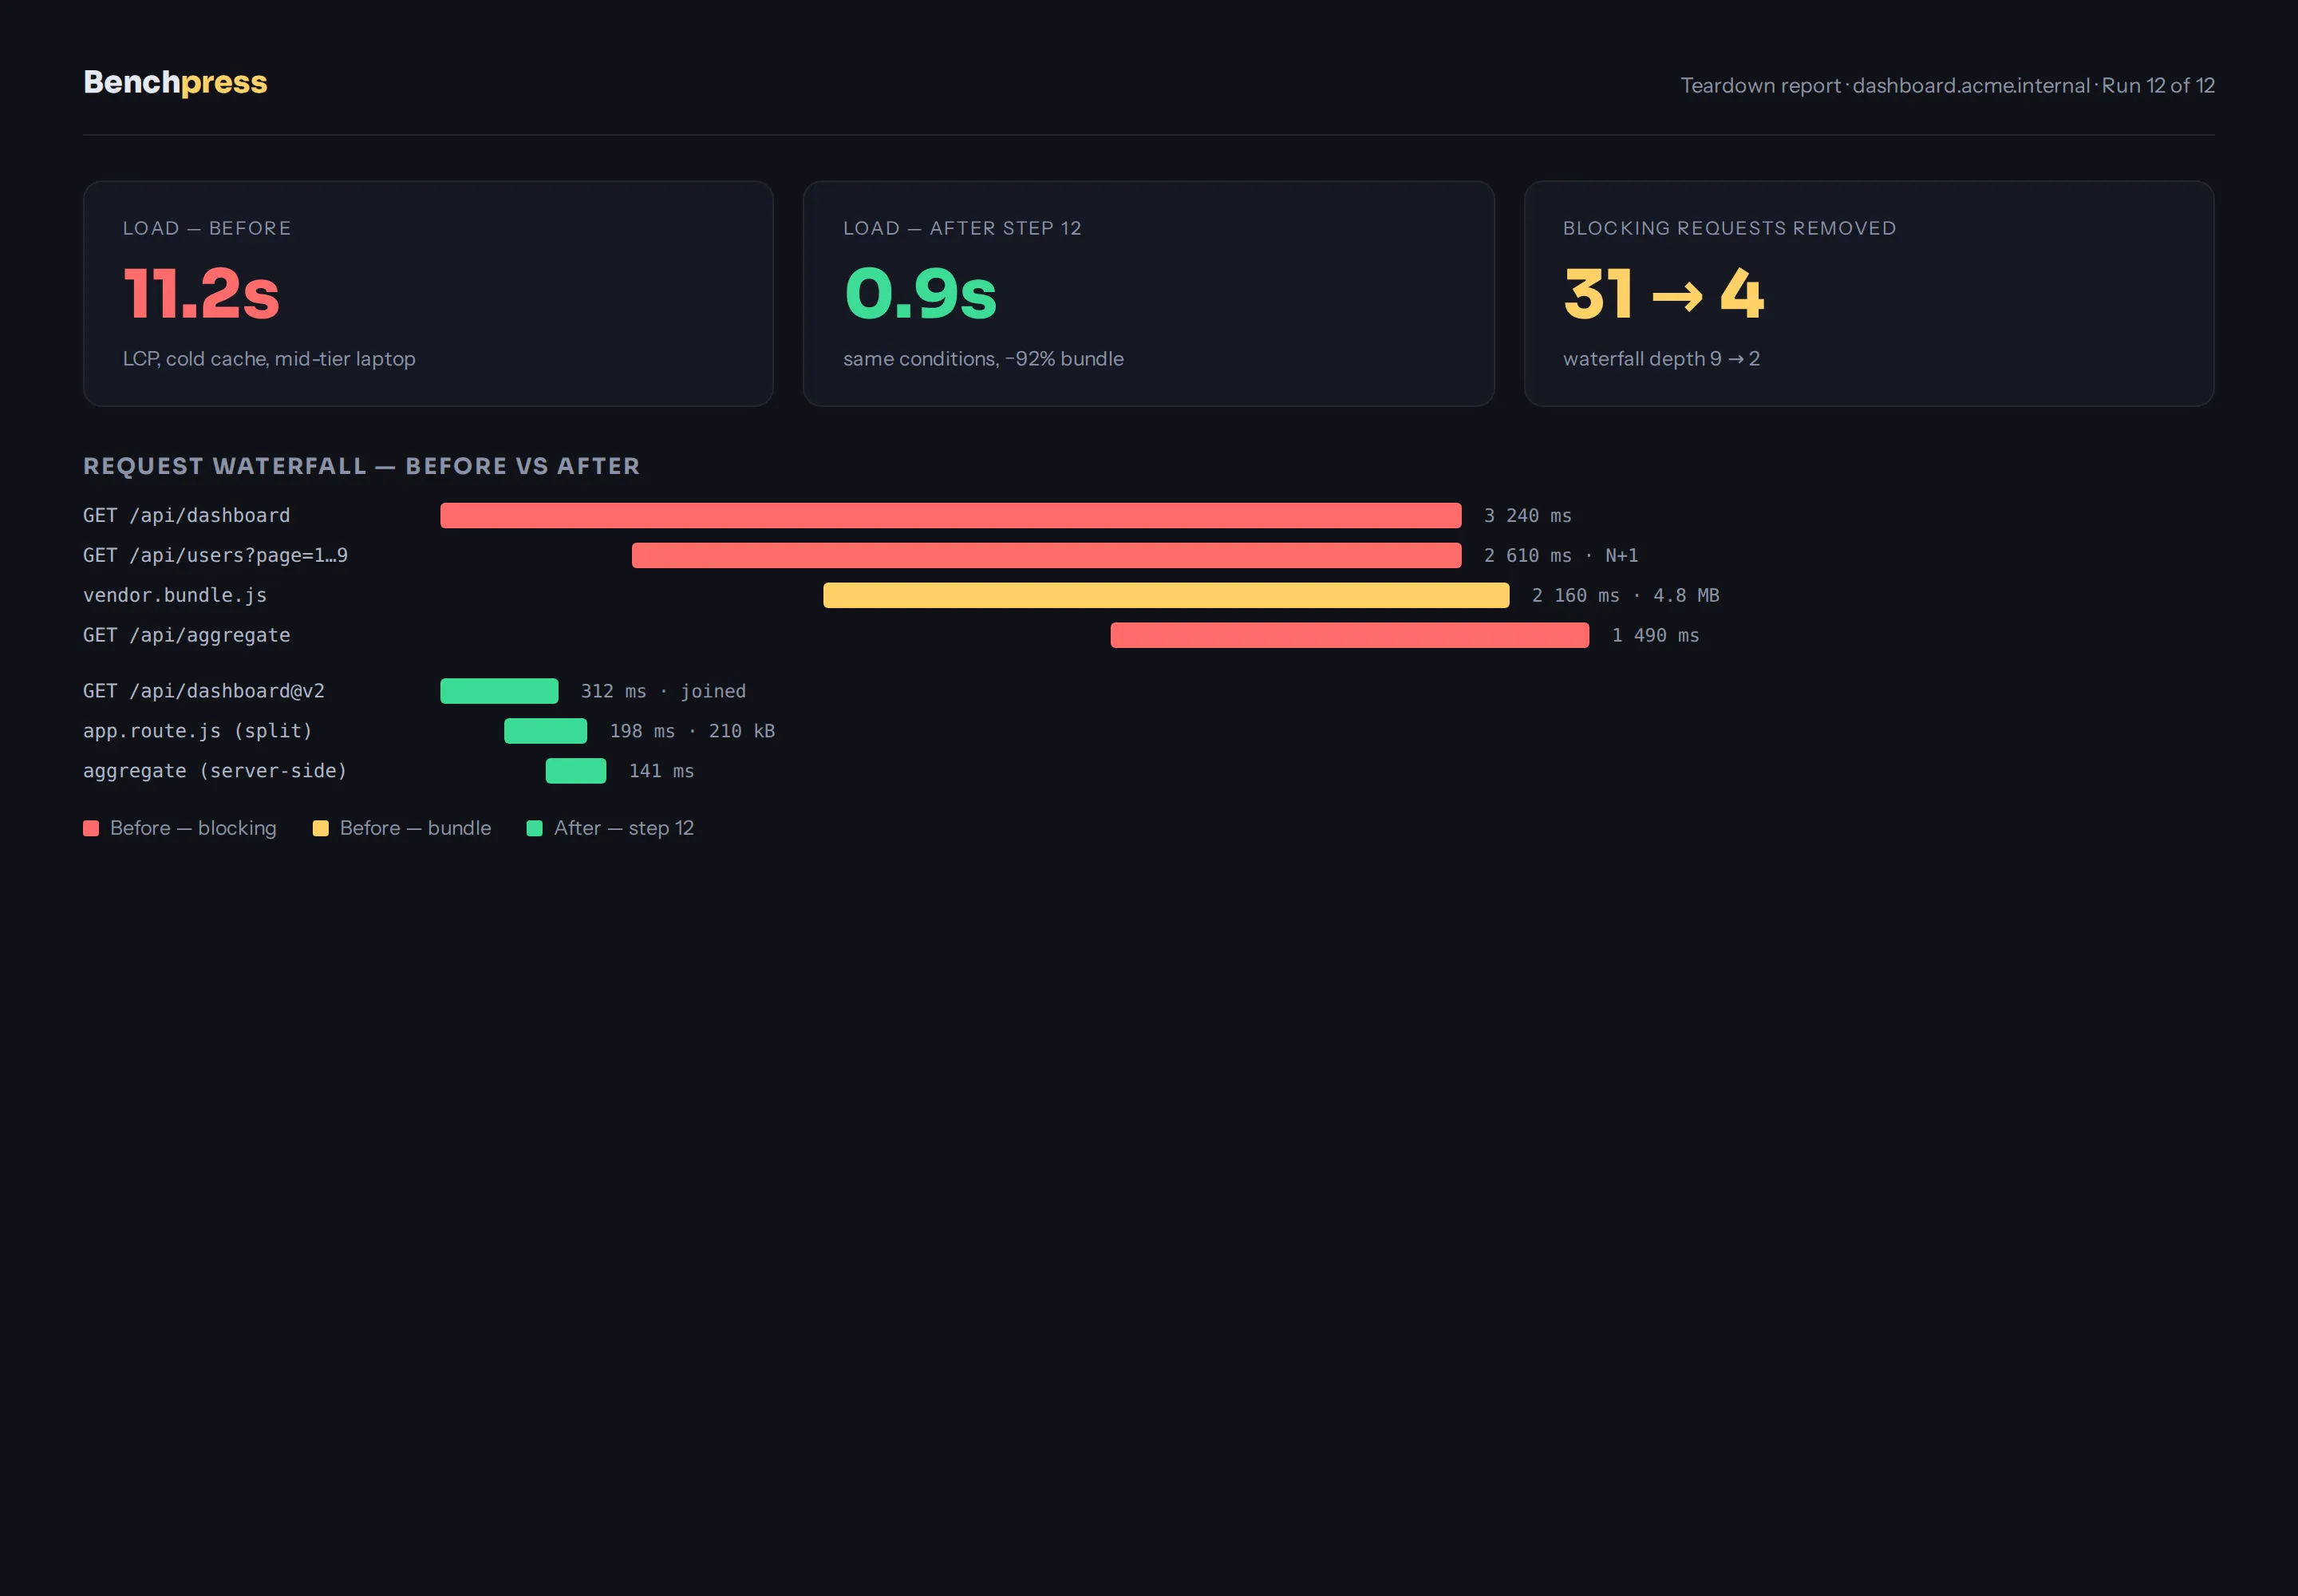This screenshot has width=2298, height=1596.
Task: Click the '198 ms · 210 kB' value
Action: [692, 731]
